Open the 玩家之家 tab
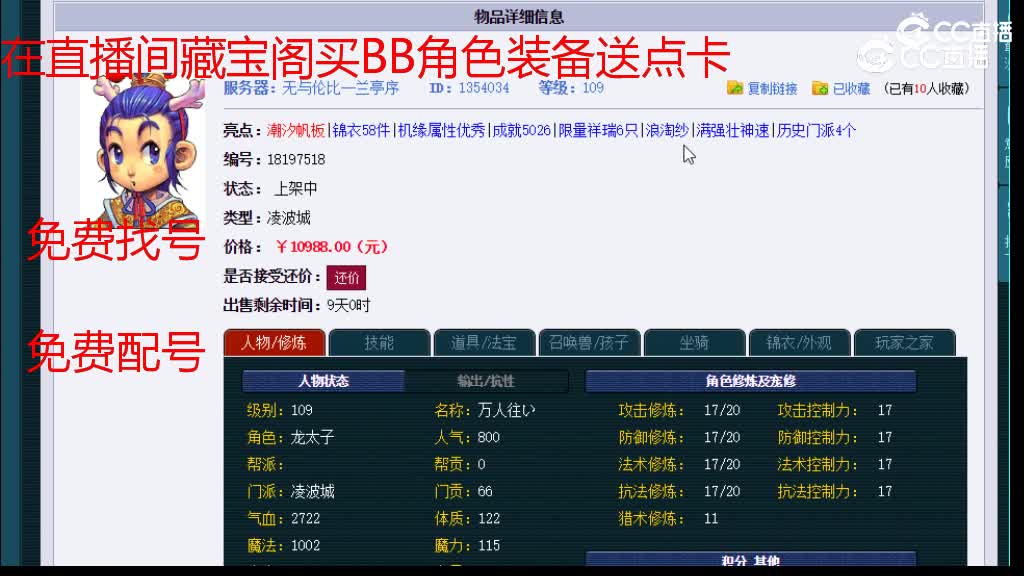Viewport: 1024px width, 576px height. 905,342
